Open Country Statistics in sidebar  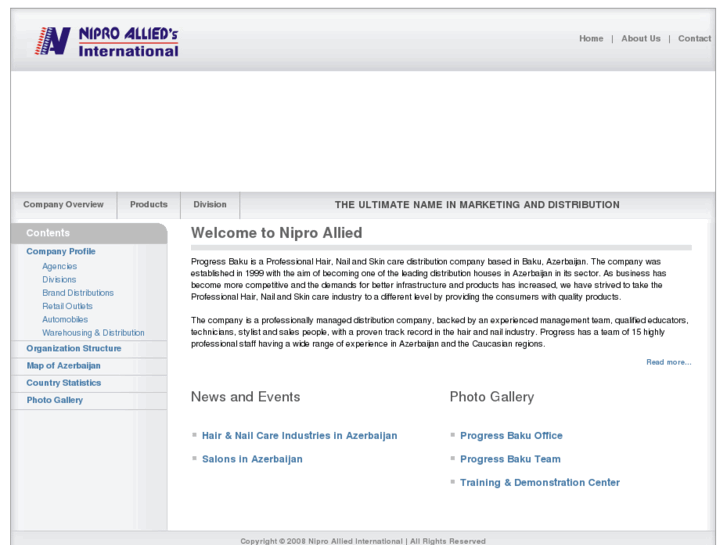(64, 383)
